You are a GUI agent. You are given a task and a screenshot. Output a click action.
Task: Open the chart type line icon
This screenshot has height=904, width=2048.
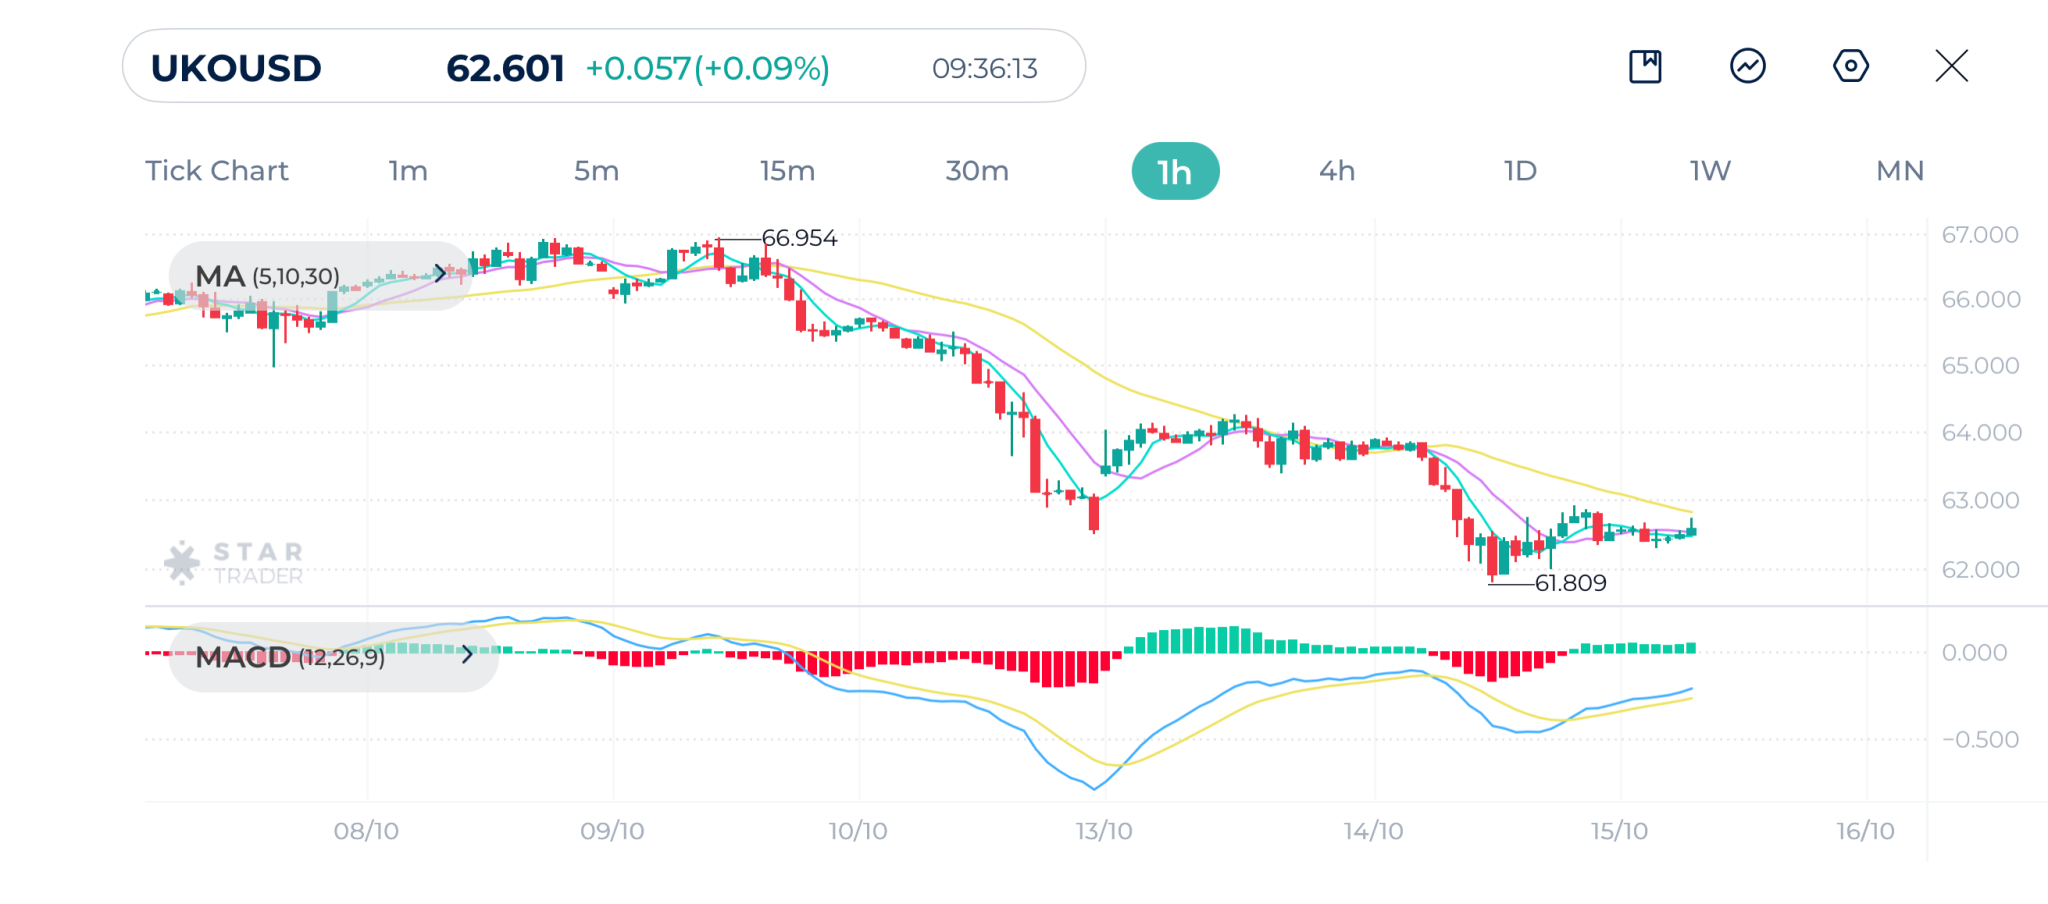point(1747,67)
